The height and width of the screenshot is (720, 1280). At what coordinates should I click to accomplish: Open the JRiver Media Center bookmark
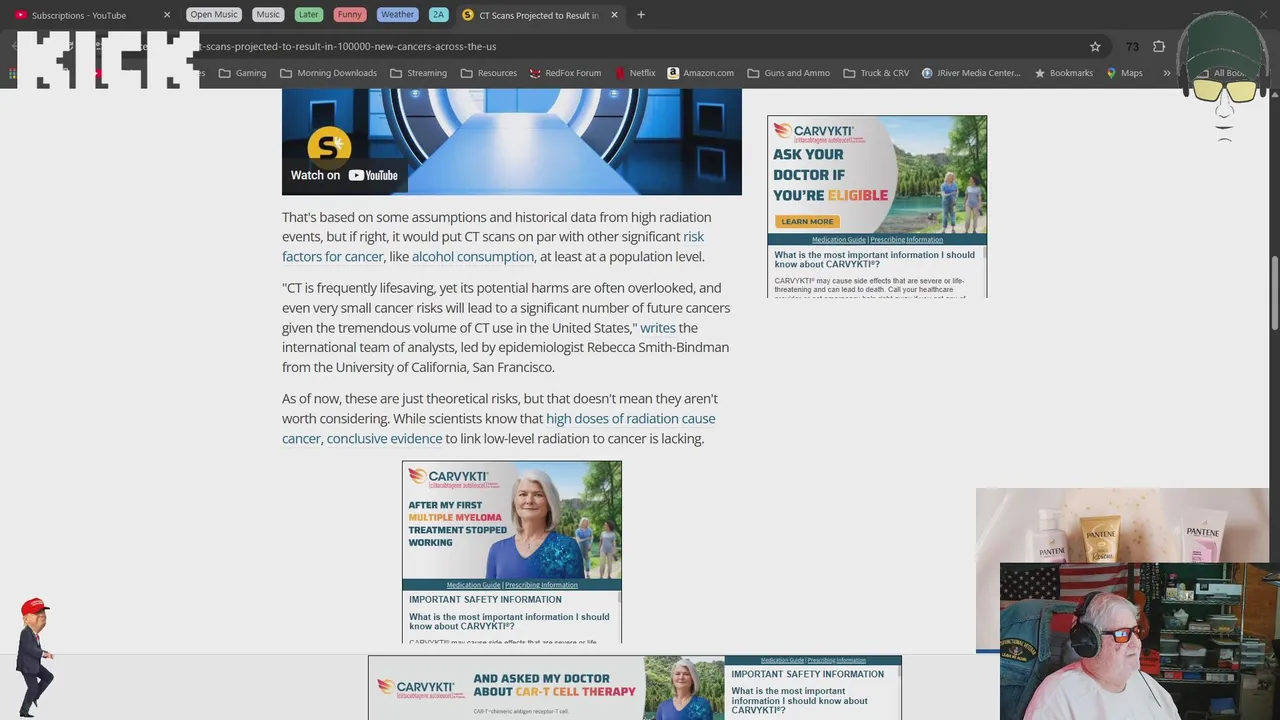pyautogui.click(x=971, y=73)
